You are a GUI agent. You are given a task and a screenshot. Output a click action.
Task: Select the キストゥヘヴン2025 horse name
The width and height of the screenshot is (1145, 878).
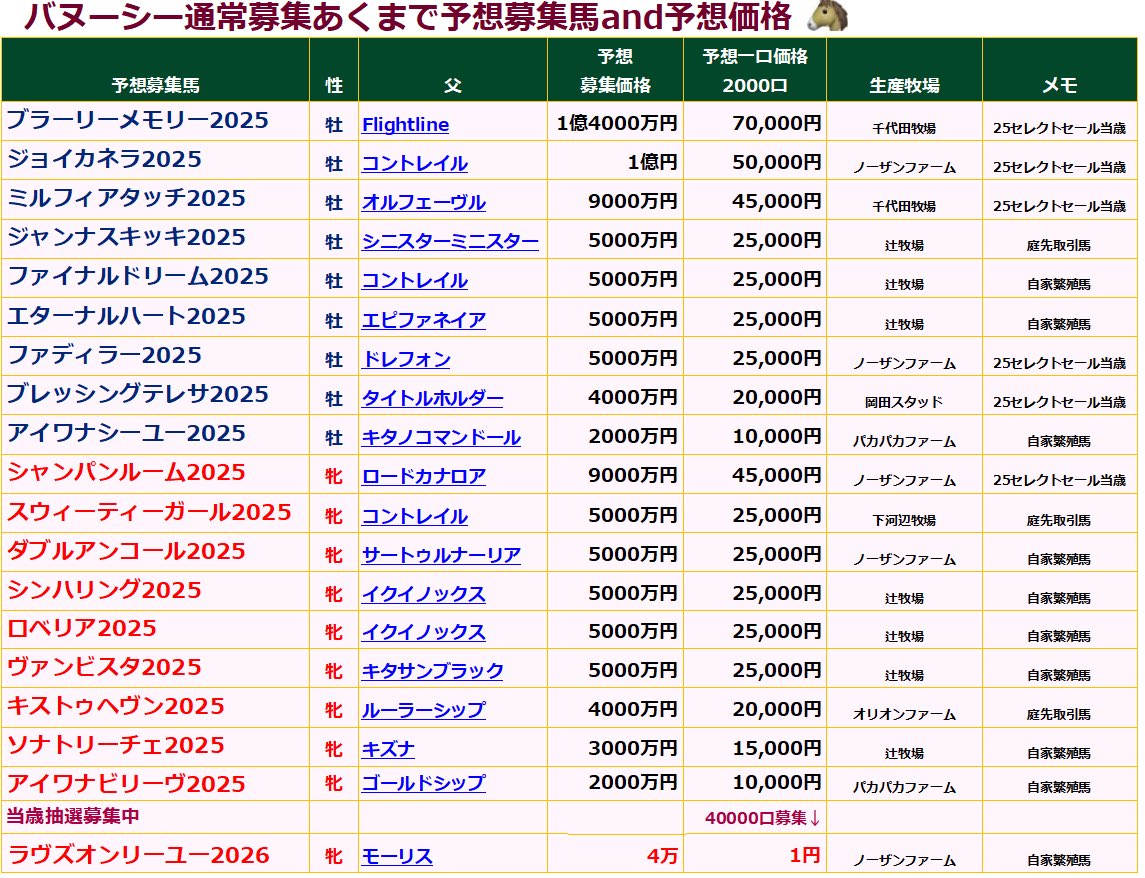tap(115, 706)
